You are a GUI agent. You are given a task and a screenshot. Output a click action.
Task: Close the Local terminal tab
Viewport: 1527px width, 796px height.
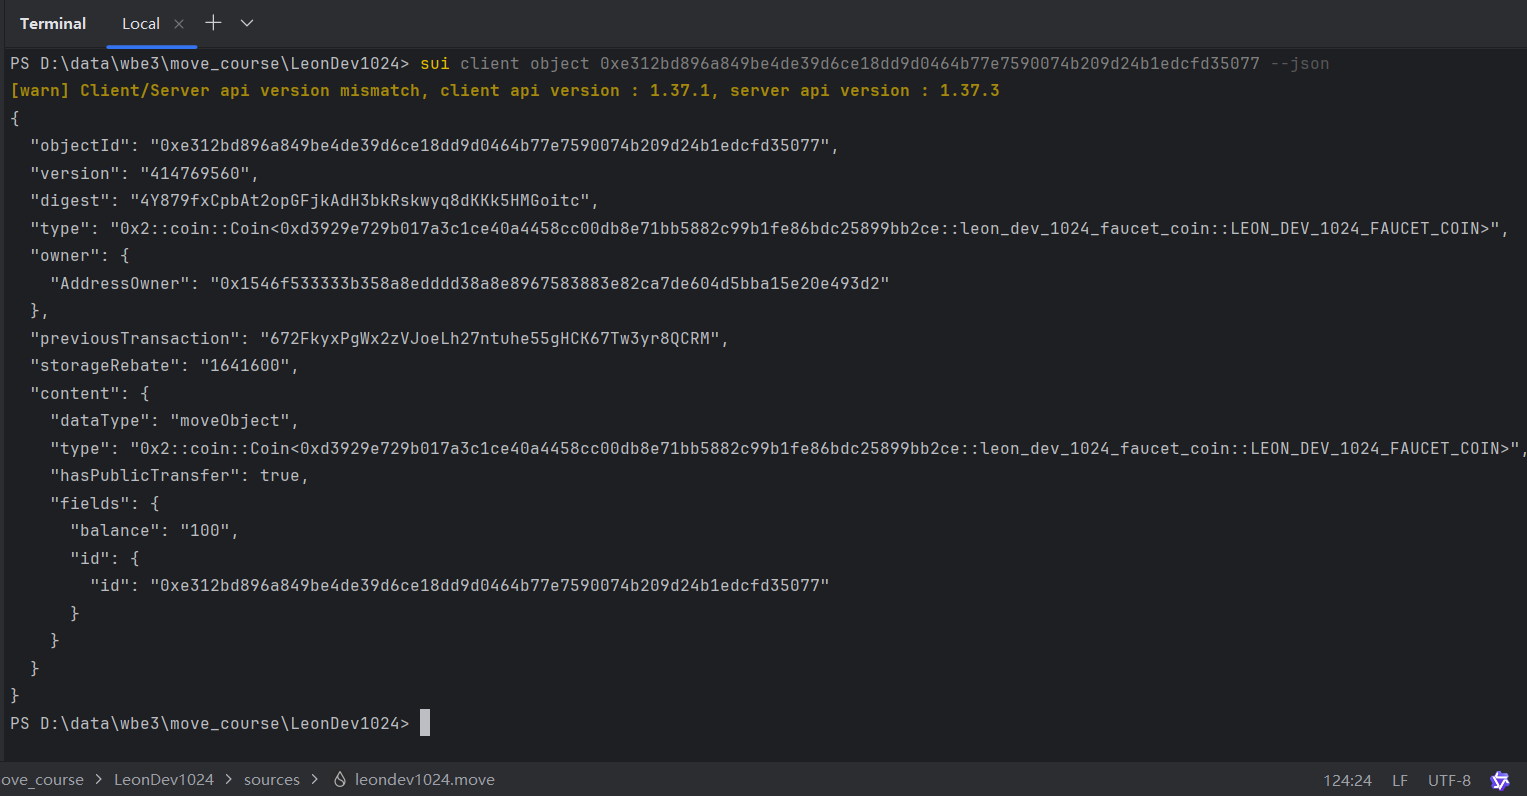pos(179,24)
